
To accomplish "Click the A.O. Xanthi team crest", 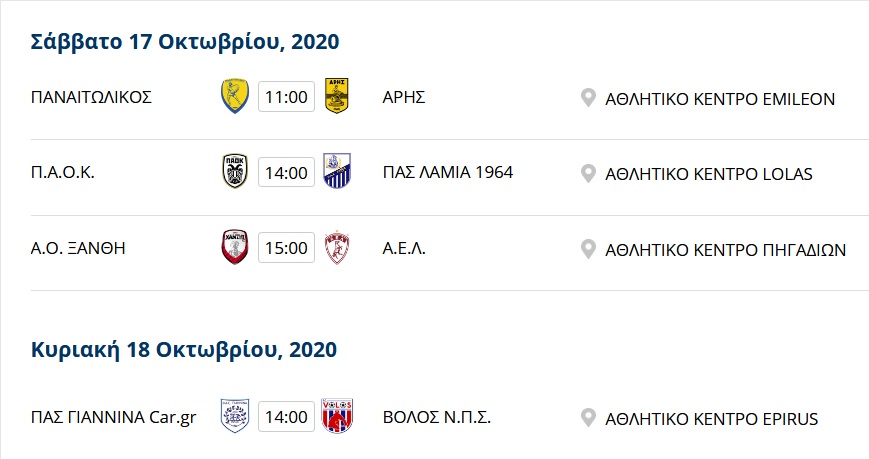I will [x=235, y=247].
